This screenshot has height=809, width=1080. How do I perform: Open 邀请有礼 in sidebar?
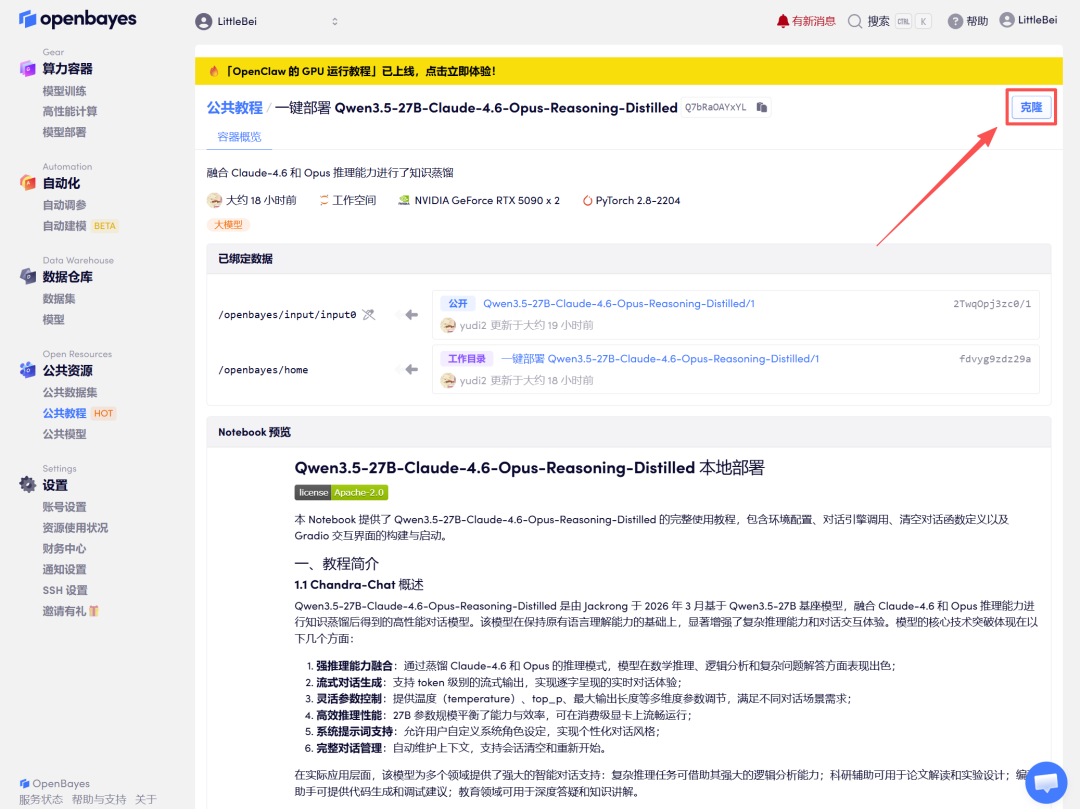tap(70, 611)
